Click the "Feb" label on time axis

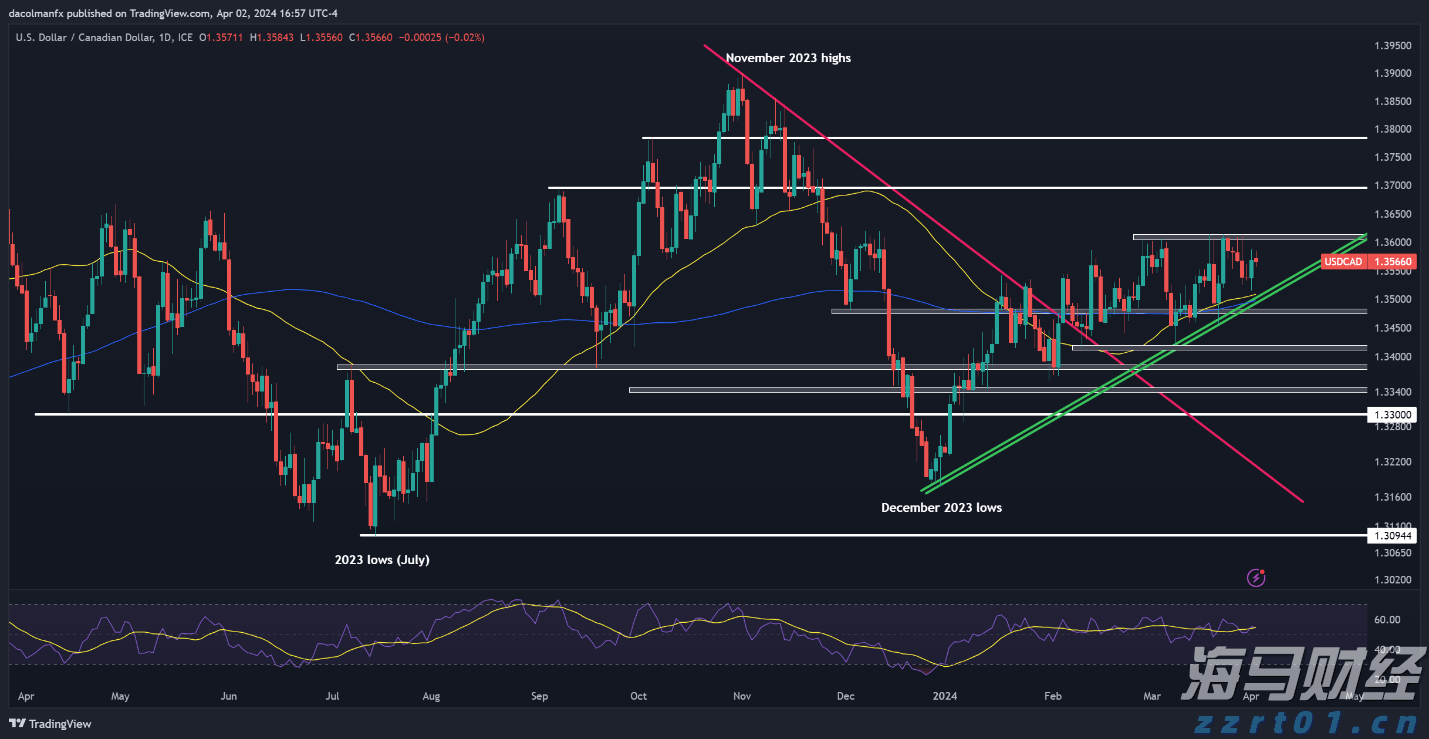pyautogui.click(x=1051, y=695)
